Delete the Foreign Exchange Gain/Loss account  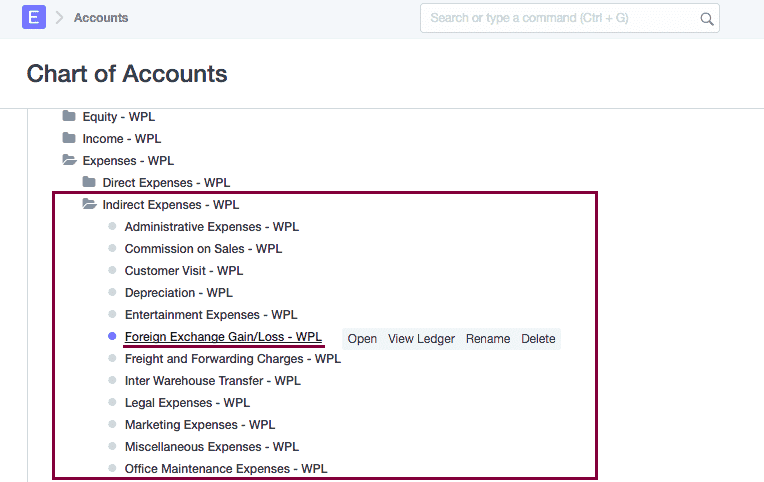pyautogui.click(x=538, y=339)
